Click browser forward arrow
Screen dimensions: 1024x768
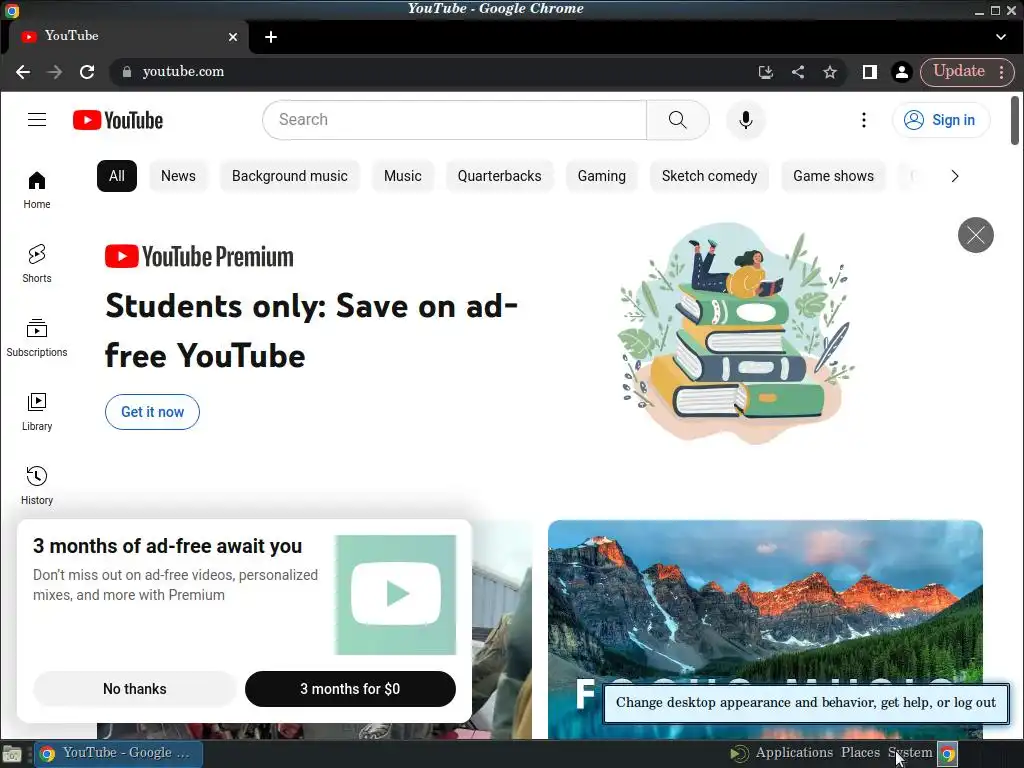(x=55, y=72)
